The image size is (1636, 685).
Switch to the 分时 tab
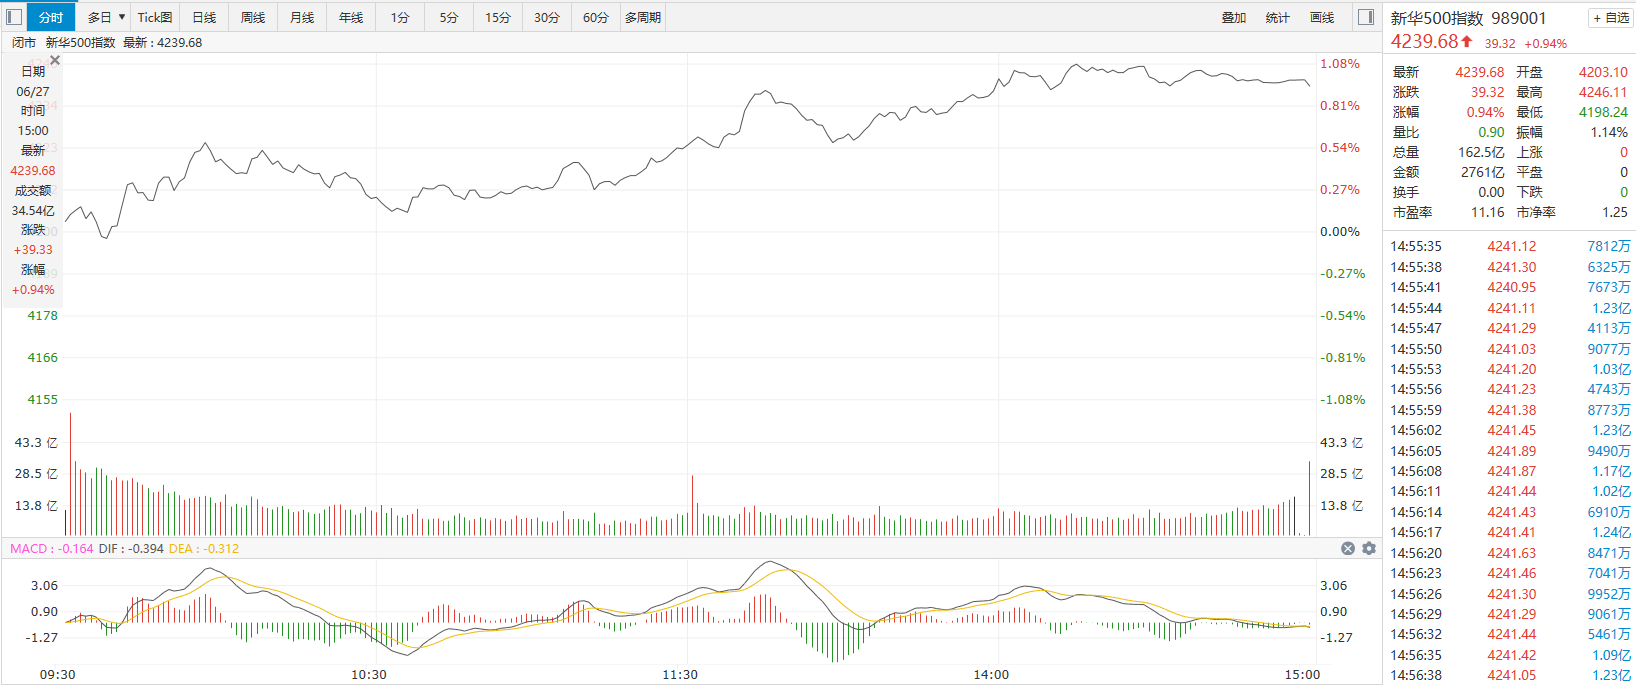tap(50, 17)
